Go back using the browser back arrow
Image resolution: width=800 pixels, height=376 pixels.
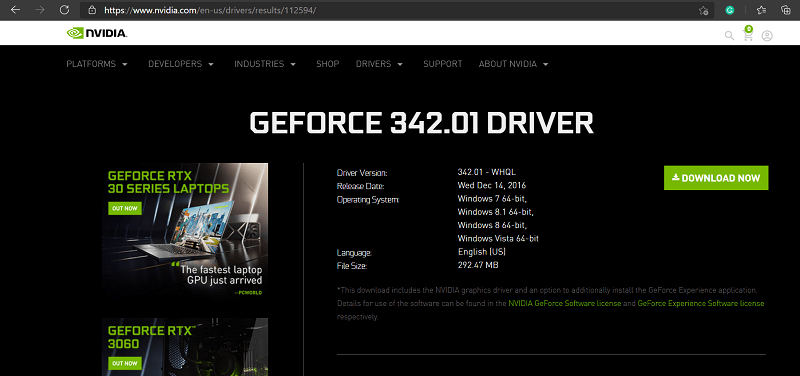[15, 10]
